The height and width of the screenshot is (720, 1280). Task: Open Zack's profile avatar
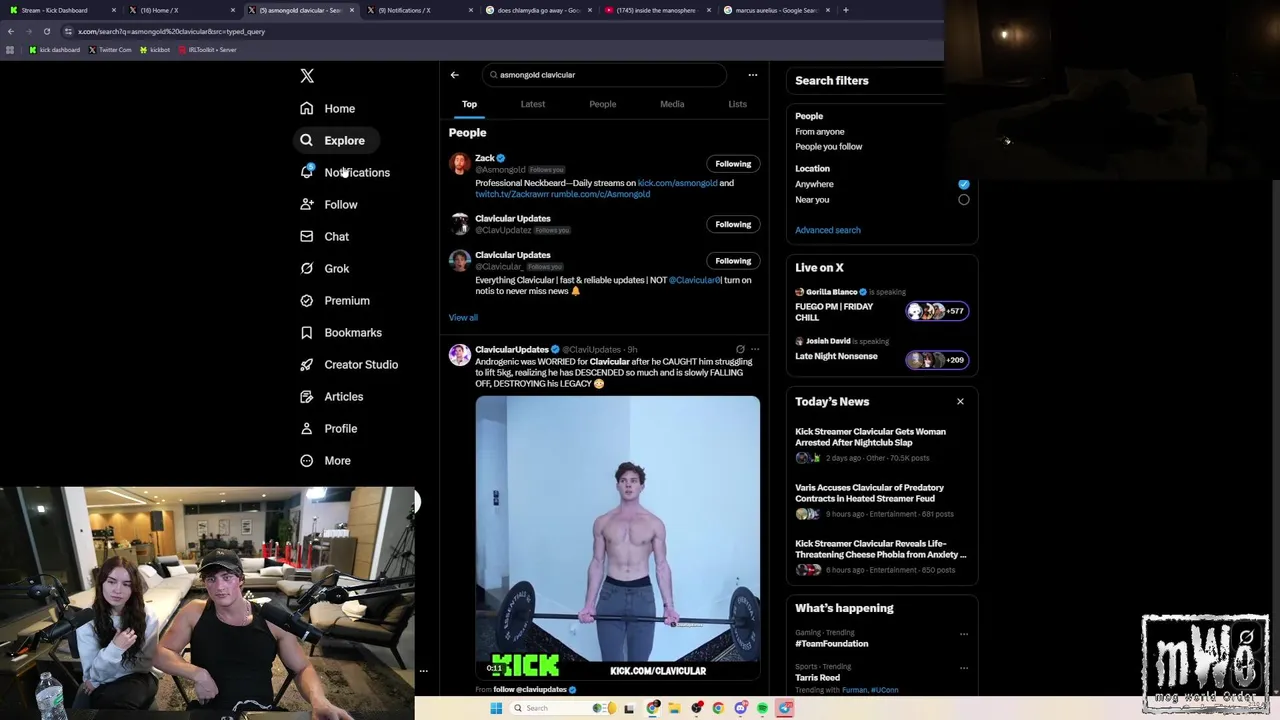460,163
